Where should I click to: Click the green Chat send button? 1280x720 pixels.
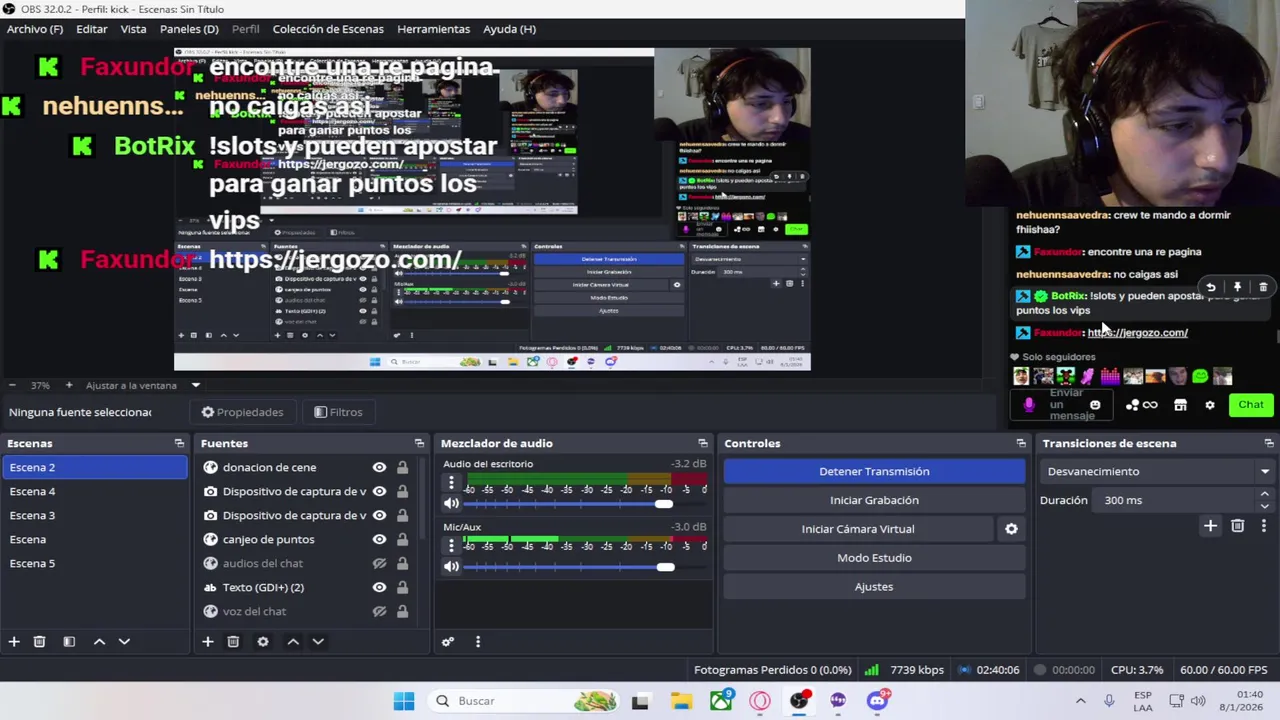point(1251,405)
